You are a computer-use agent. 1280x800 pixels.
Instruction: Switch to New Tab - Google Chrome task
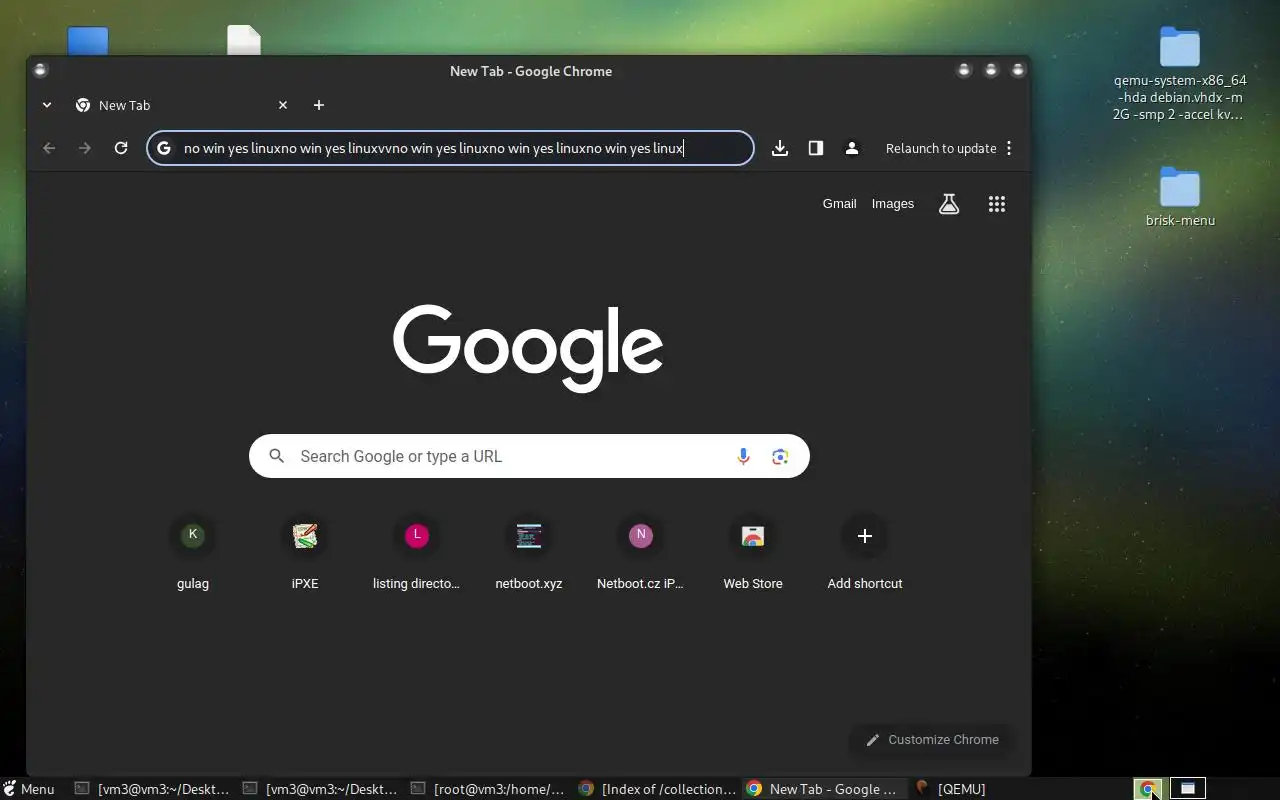[825, 789]
